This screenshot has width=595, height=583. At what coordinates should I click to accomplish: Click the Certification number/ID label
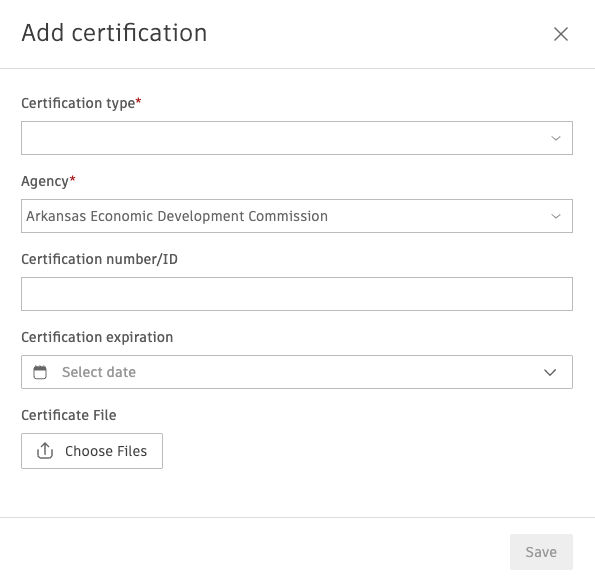click(99, 259)
